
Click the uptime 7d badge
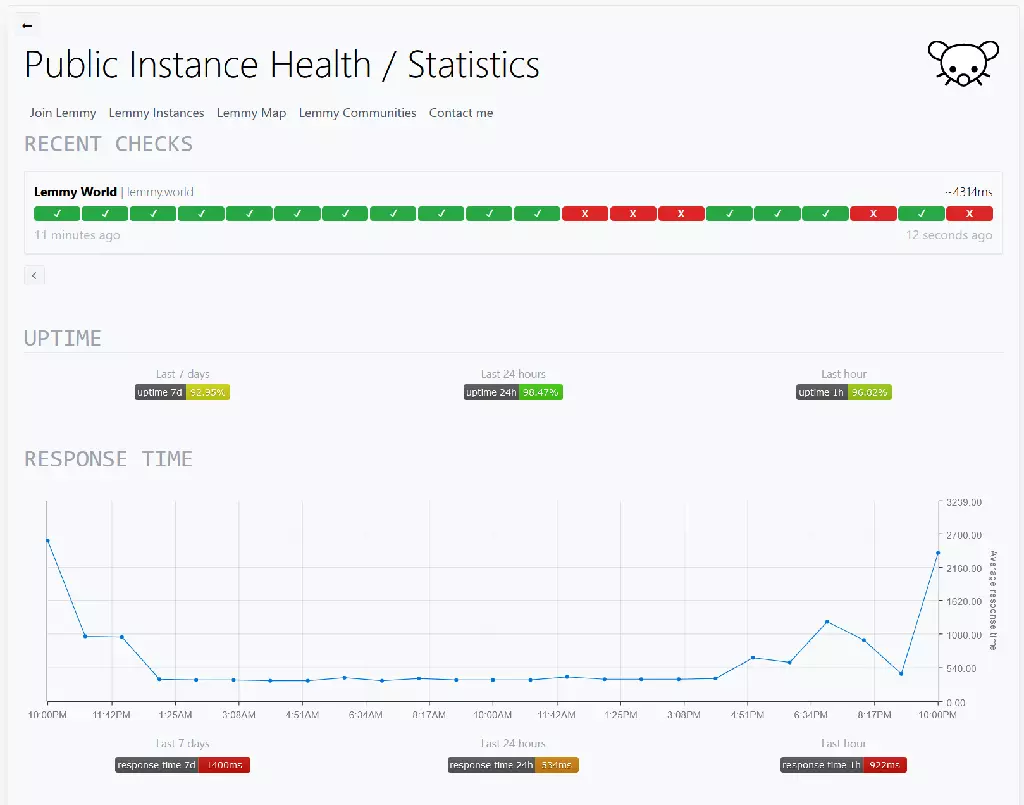(x=182, y=392)
